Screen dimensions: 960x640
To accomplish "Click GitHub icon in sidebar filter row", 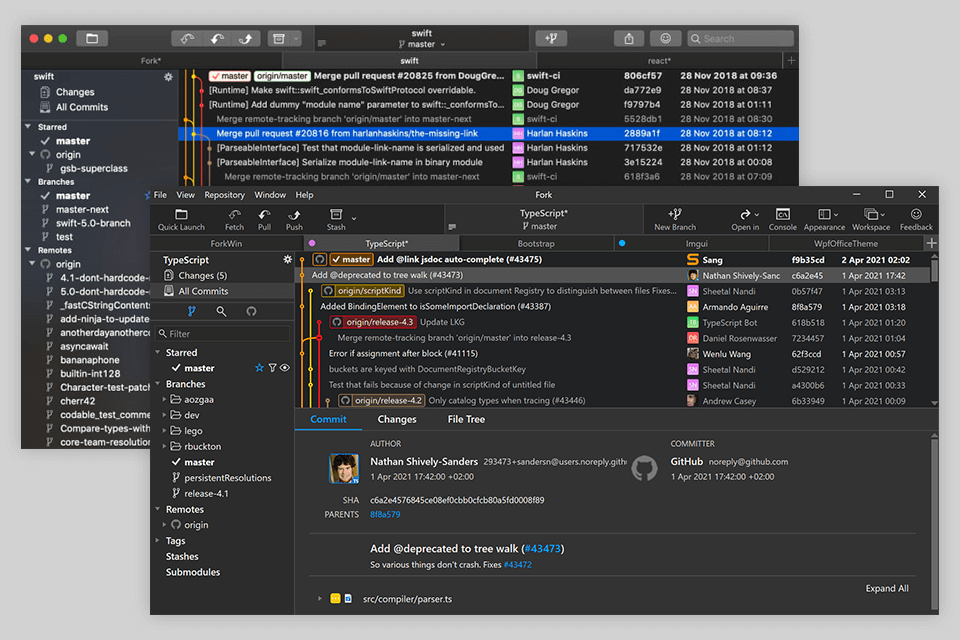I will pyautogui.click(x=251, y=311).
